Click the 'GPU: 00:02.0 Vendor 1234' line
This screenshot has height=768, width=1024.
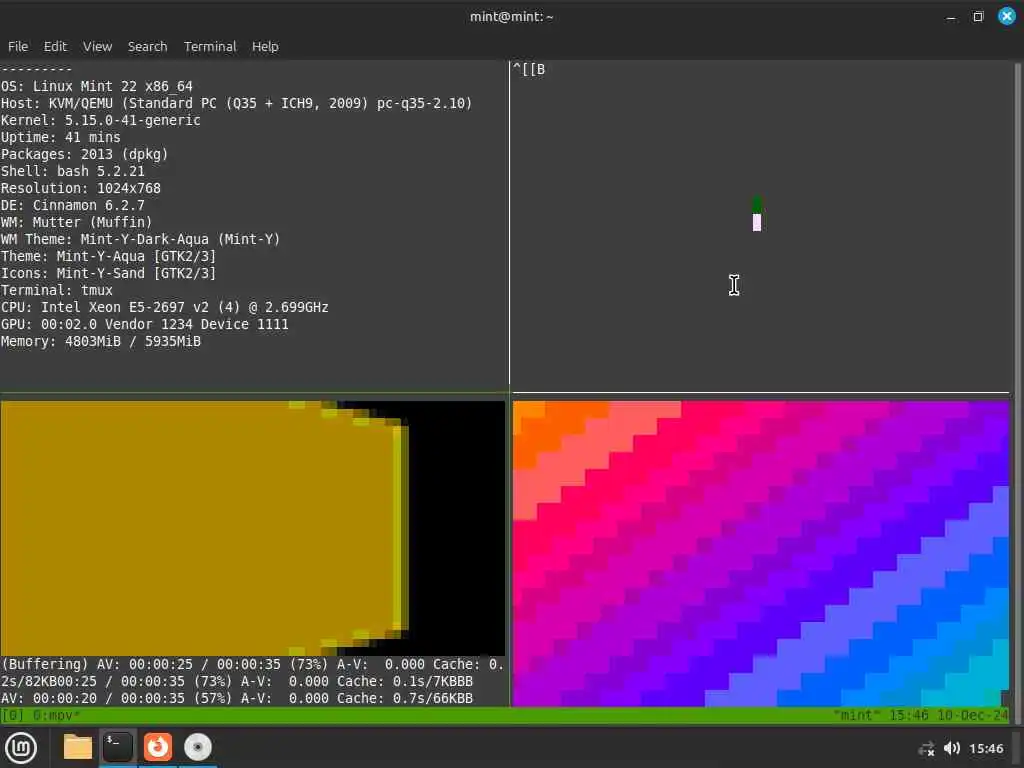click(144, 324)
